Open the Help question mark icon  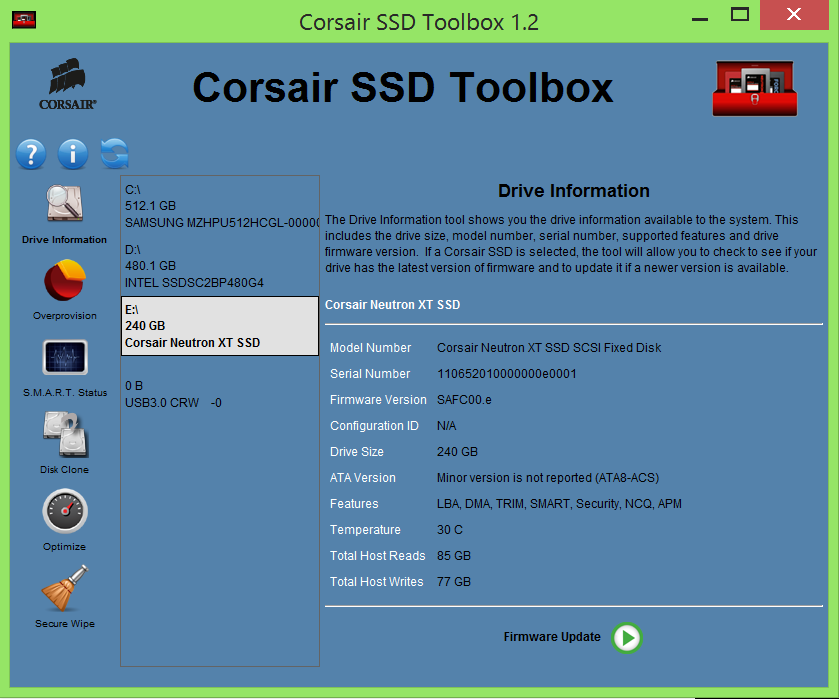(x=31, y=154)
